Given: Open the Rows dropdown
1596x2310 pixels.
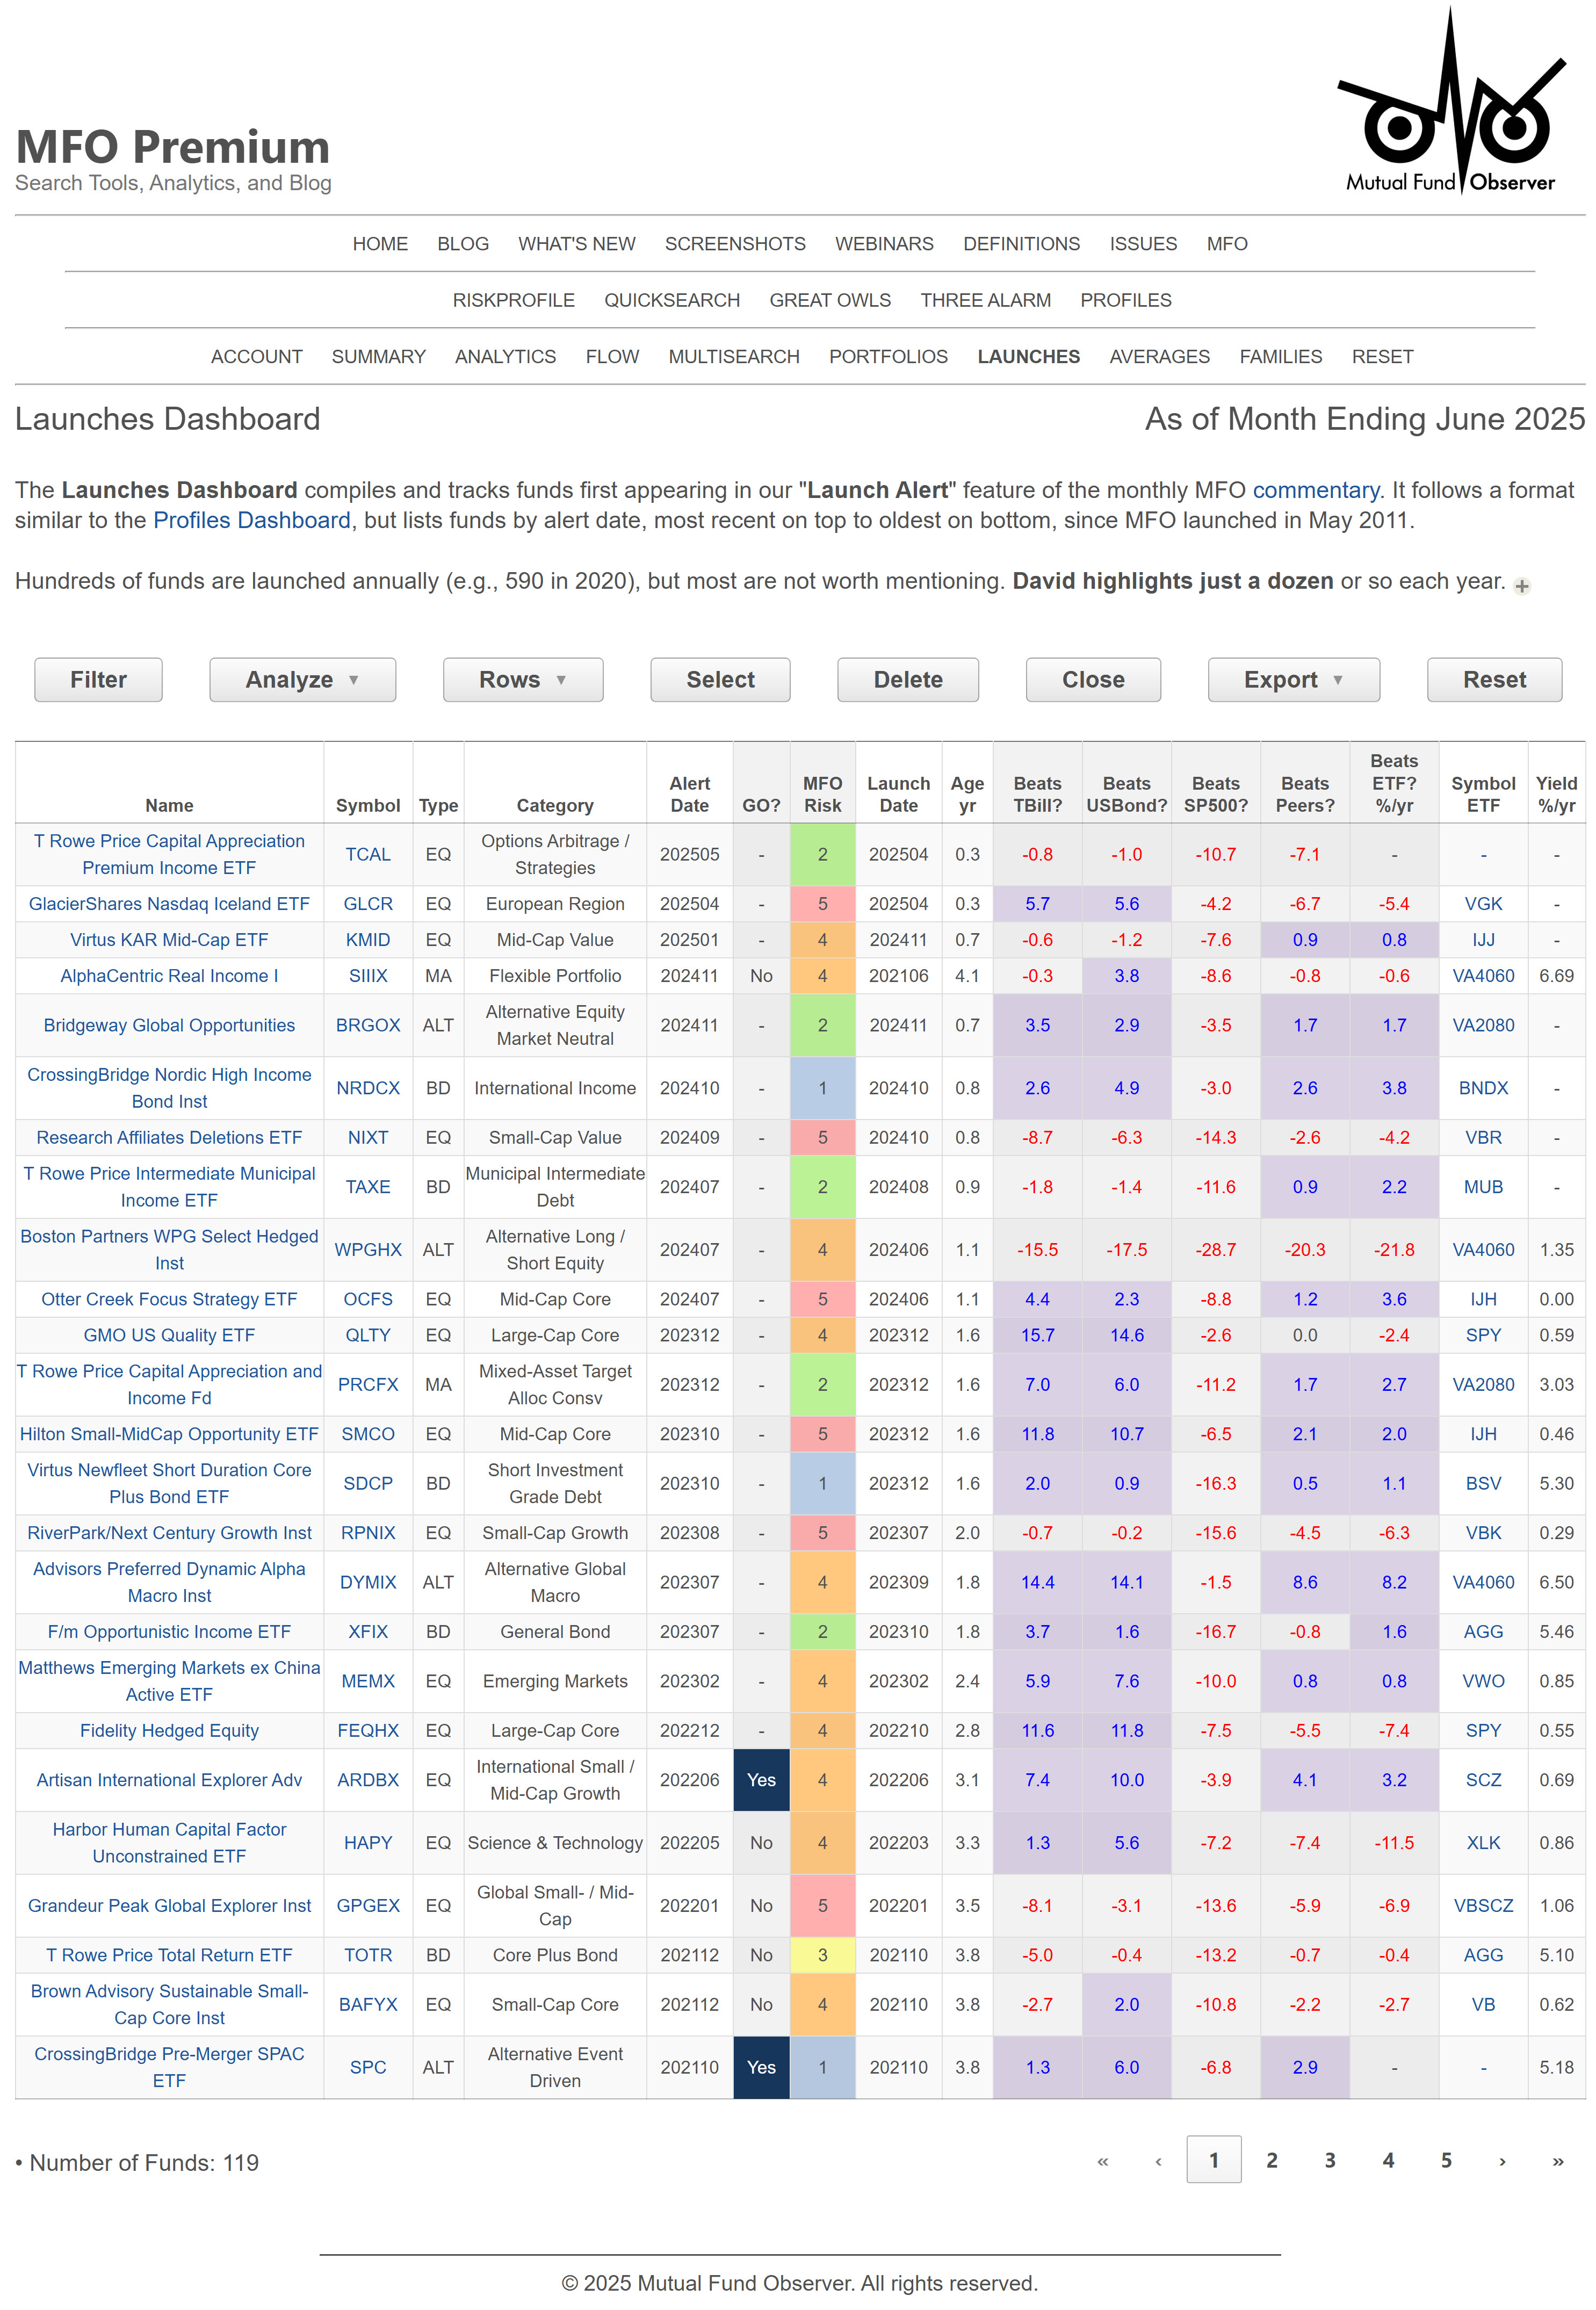Looking at the screenshot, I should (522, 679).
